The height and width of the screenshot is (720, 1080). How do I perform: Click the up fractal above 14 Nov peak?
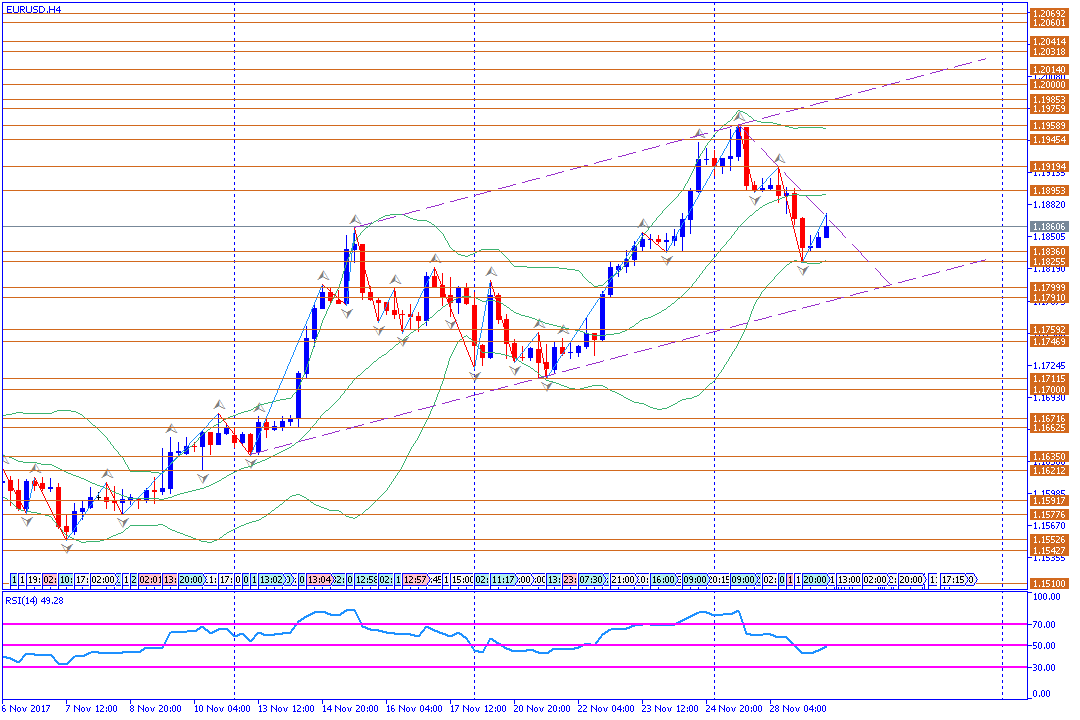pos(355,217)
